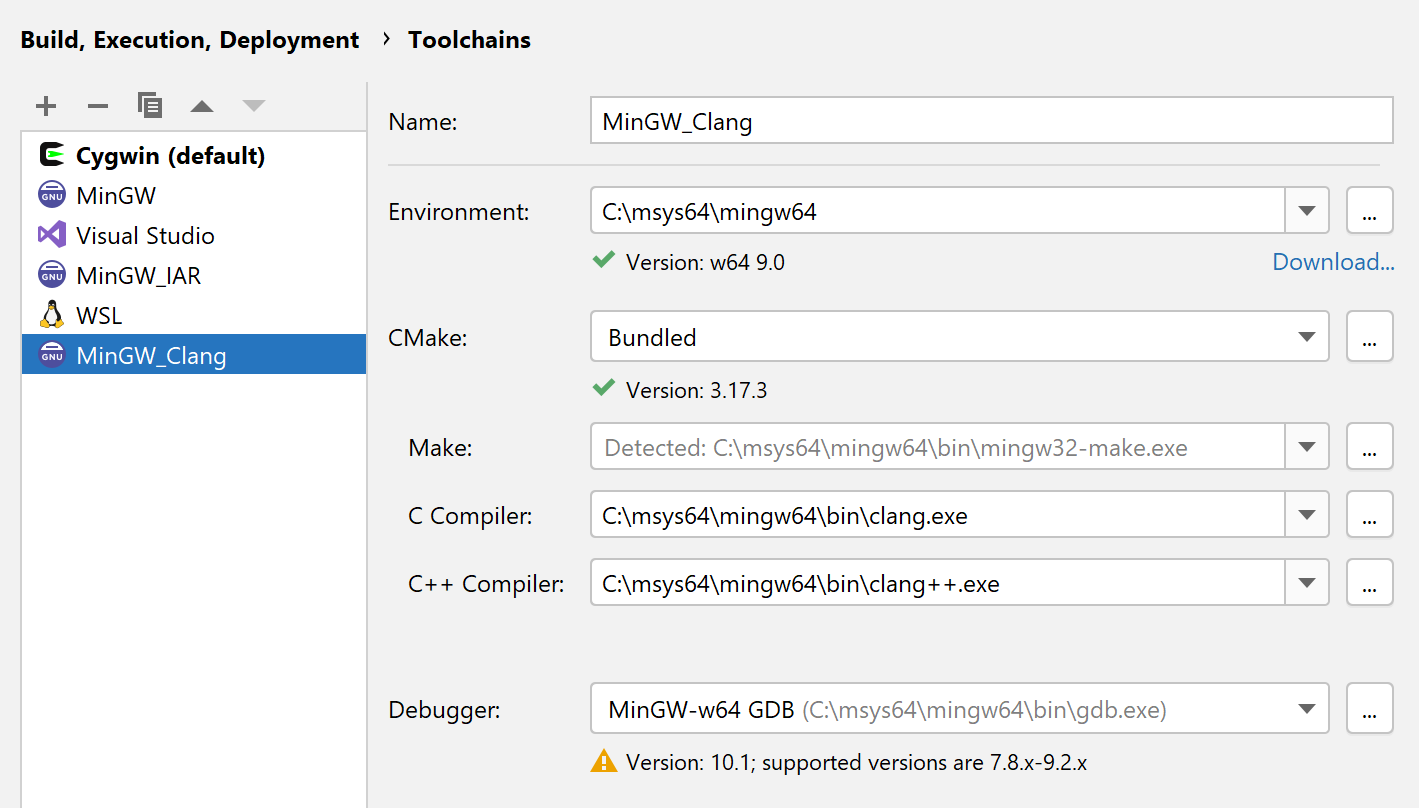Select the Visual Studio toolchain
Viewport: 1419px width, 808px height.
[x=194, y=236]
